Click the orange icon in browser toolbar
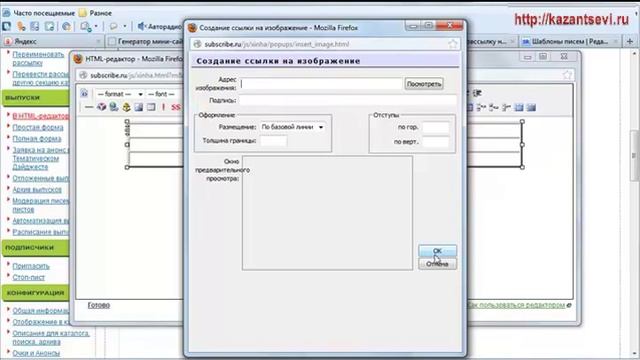The width and height of the screenshot is (640, 360). tap(21, 27)
